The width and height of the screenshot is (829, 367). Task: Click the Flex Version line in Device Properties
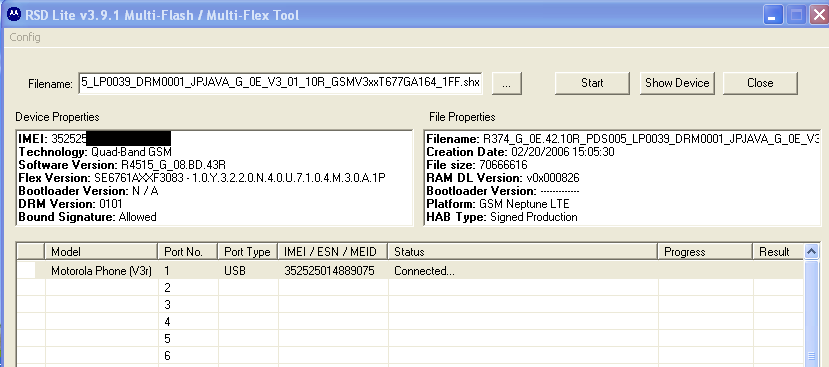[201, 178]
